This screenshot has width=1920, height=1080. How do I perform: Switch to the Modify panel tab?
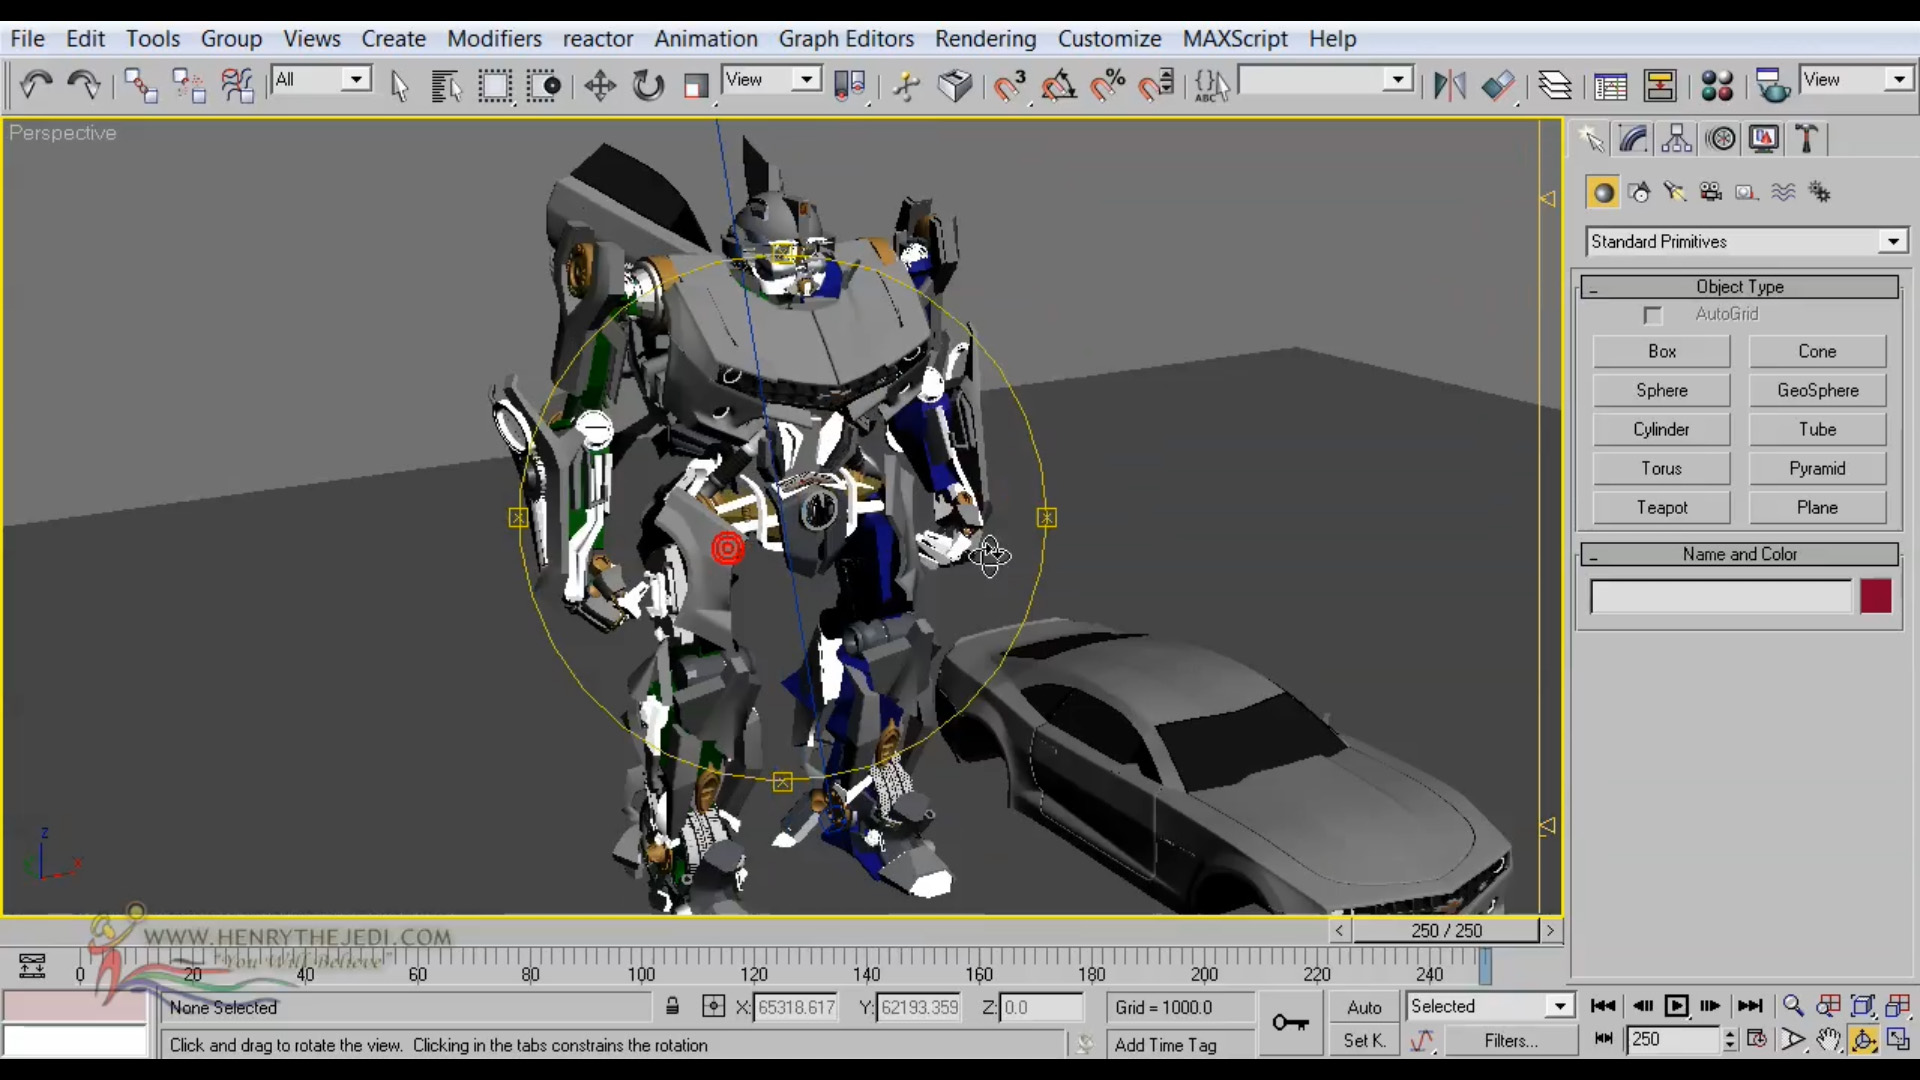point(1634,139)
